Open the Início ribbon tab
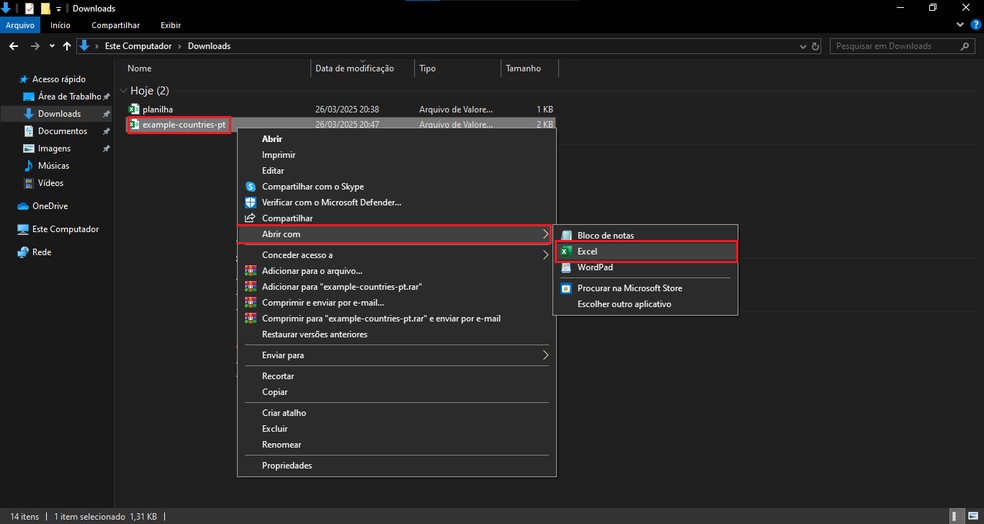The width and height of the screenshot is (984, 524). click(60, 25)
